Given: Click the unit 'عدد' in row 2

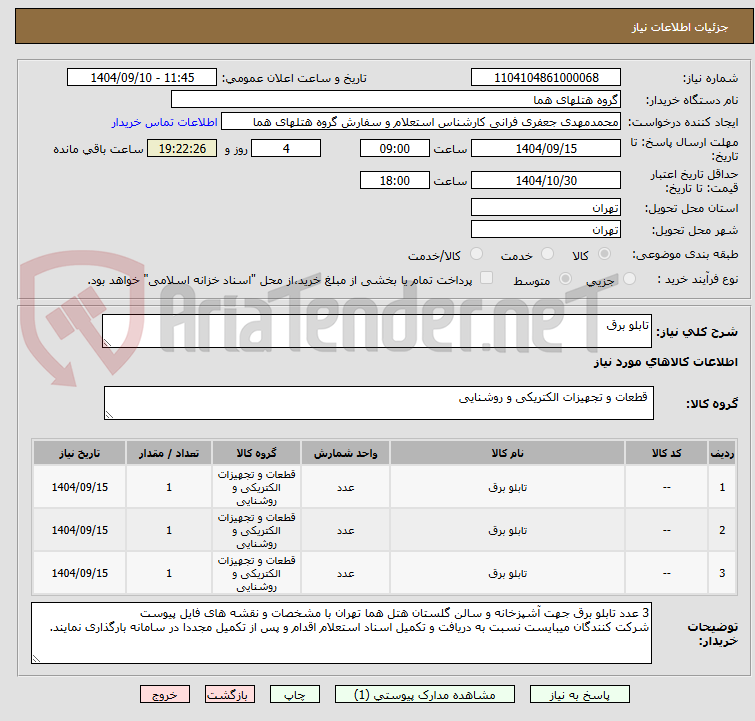Looking at the screenshot, I should point(346,530).
